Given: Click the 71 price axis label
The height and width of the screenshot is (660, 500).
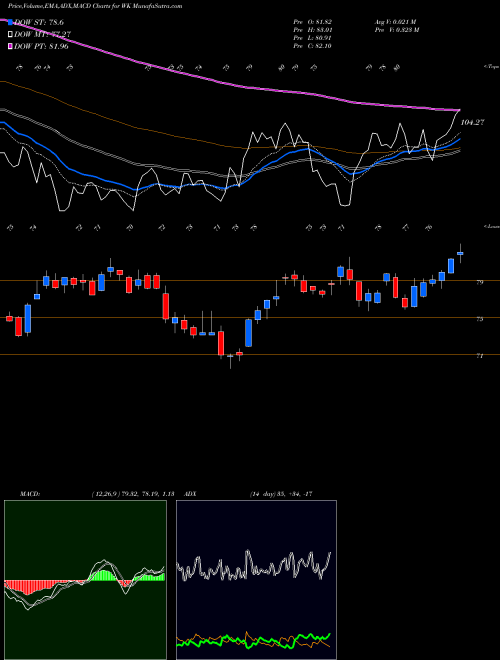Looking at the screenshot, I should click(479, 357).
